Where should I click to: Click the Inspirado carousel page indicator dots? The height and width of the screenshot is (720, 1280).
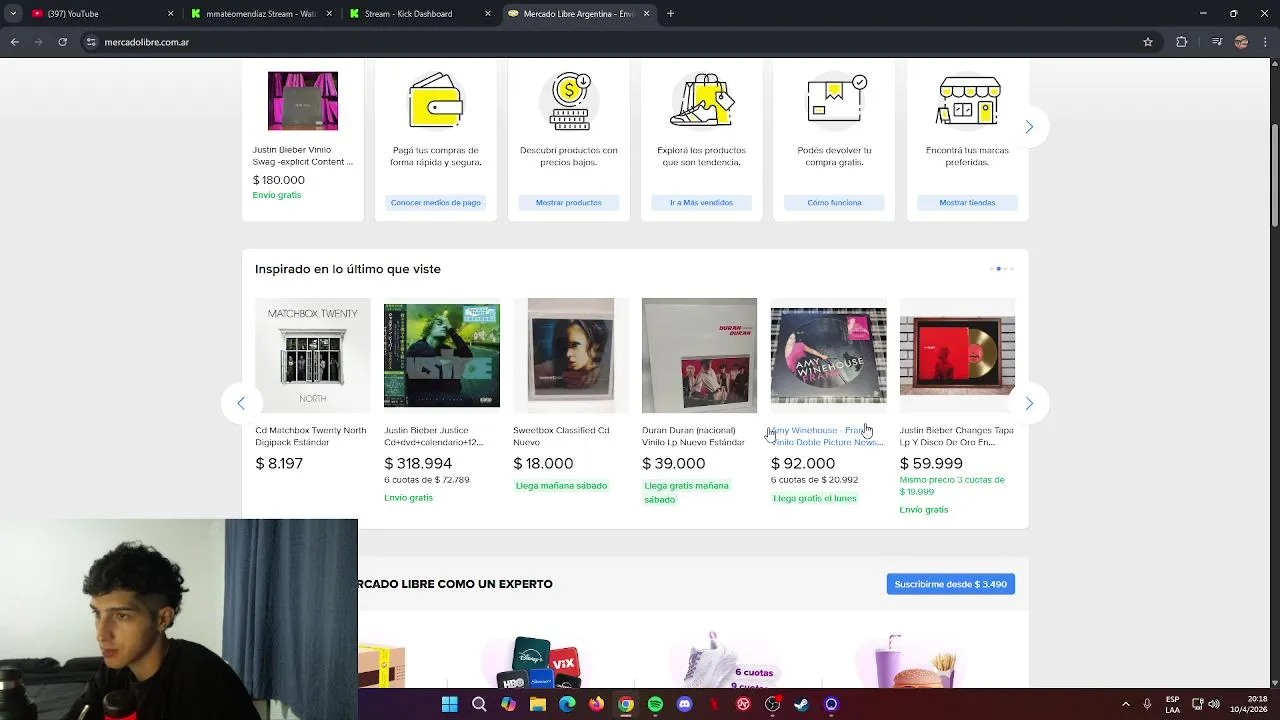click(x=1002, y=269)
